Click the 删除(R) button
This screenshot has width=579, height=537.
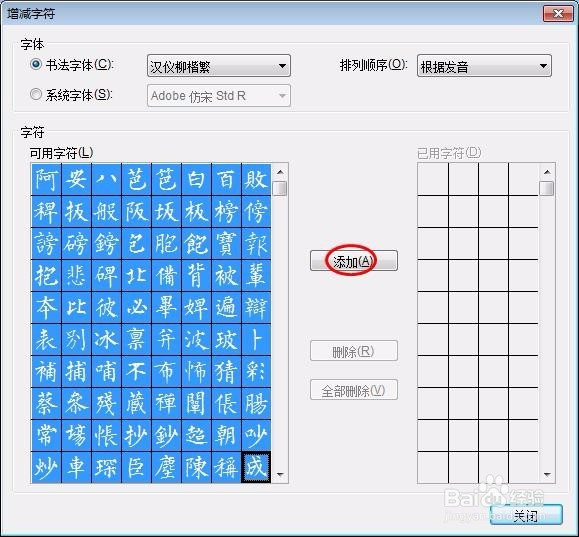tap(354, 351)
